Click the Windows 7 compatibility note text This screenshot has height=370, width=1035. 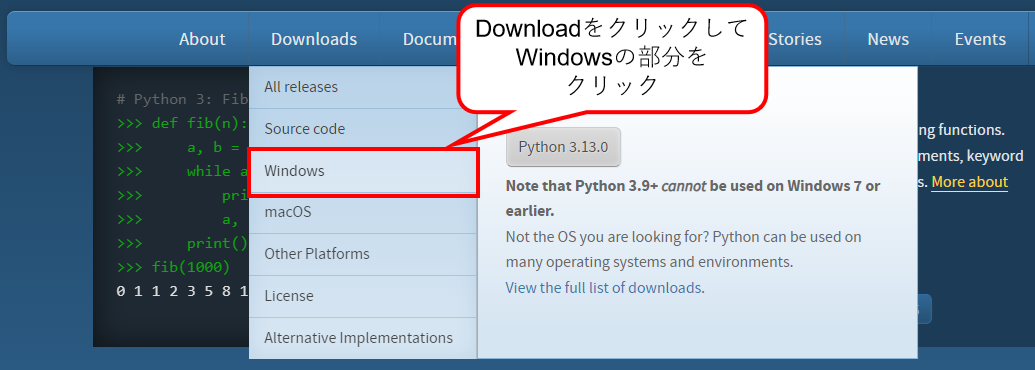coord(692,199)
